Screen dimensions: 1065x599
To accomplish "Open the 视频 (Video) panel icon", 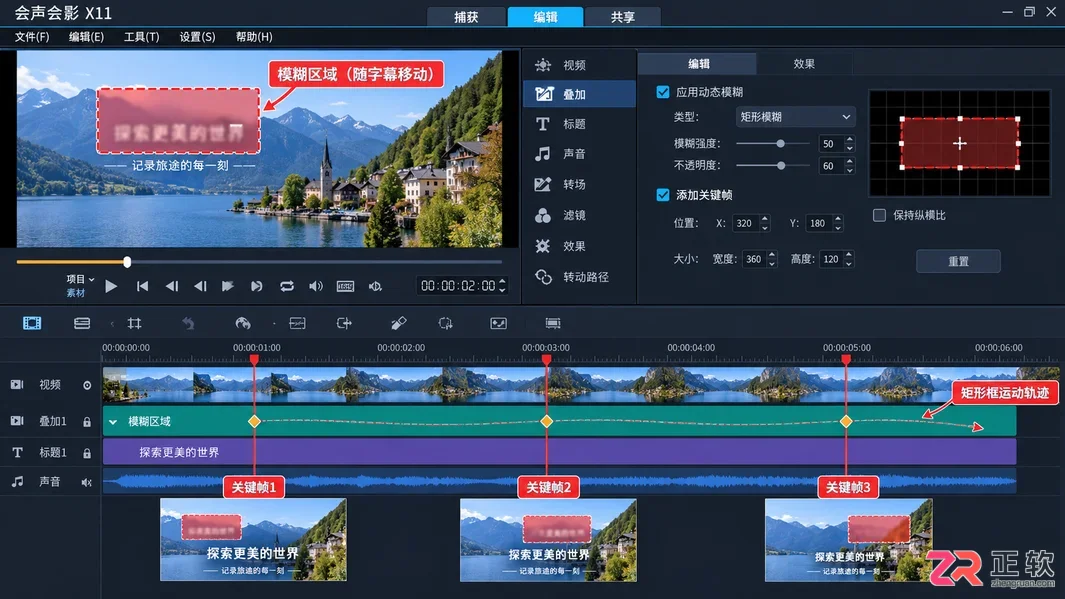I will pos(543,65).
